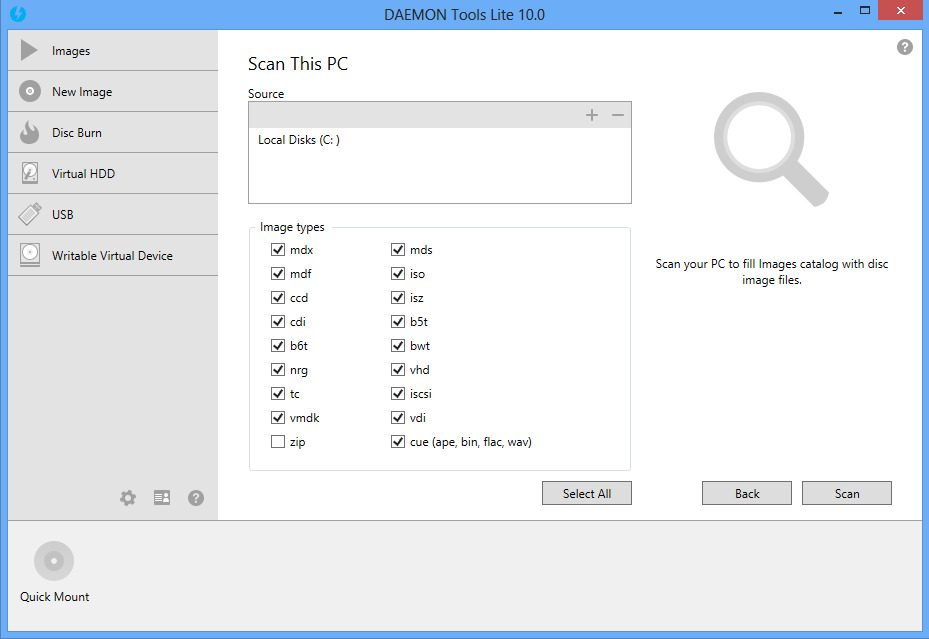Select the Virtual HDD drive icon
The image size is (929, 639).
[x=30, y=174]
